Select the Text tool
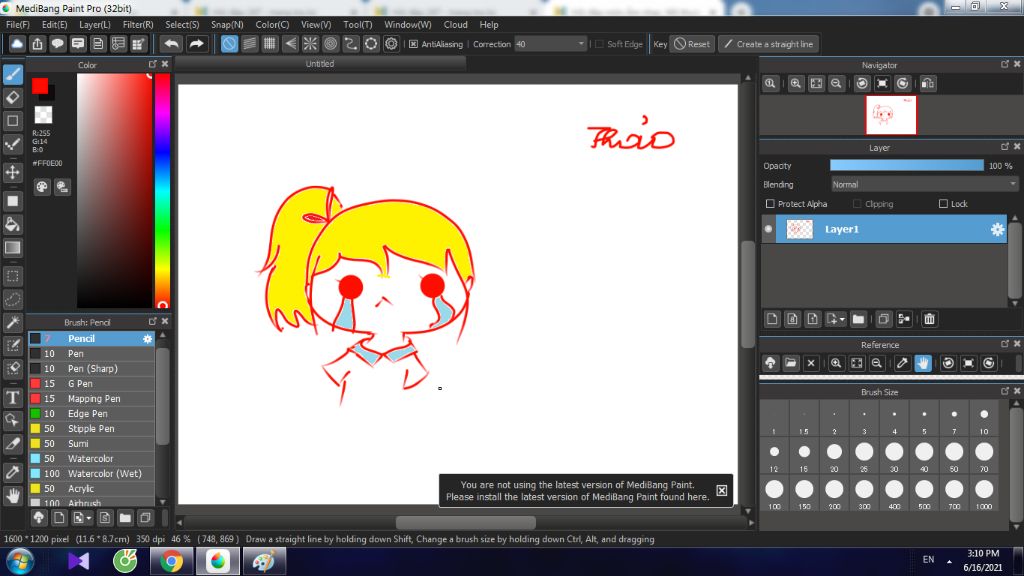 (x=13, y=397)
